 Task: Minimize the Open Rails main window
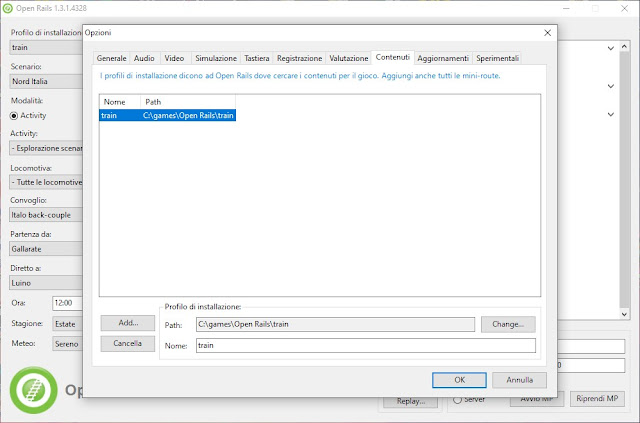pyautogui.click(x=566, y=8)
